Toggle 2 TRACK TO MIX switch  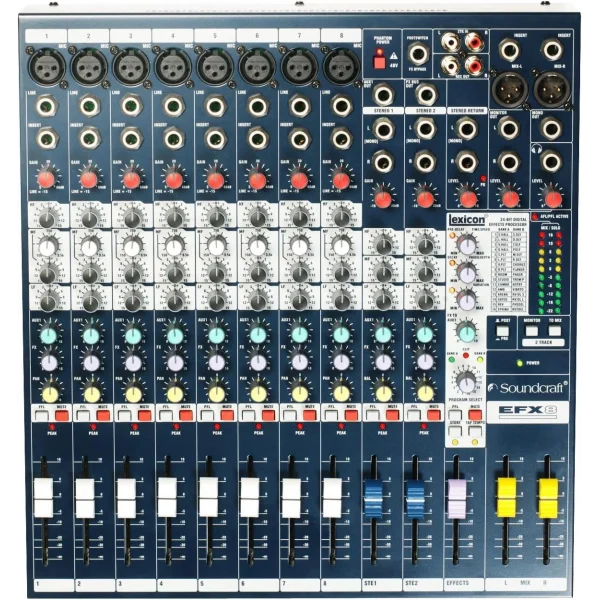554,331
